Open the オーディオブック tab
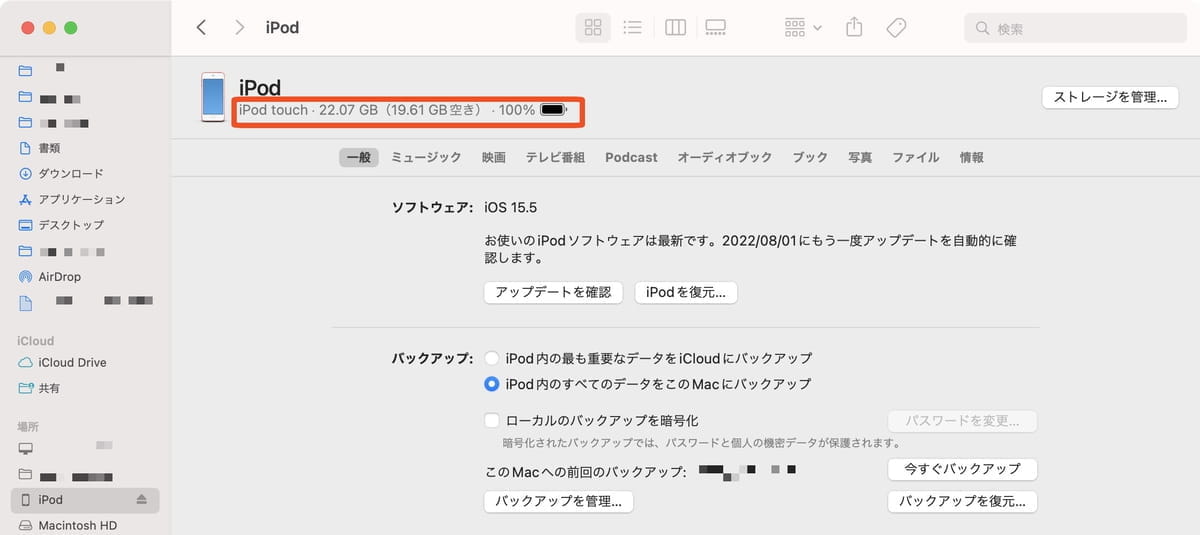The width and height of the screenshot is (1200, 535). (724, 157)
